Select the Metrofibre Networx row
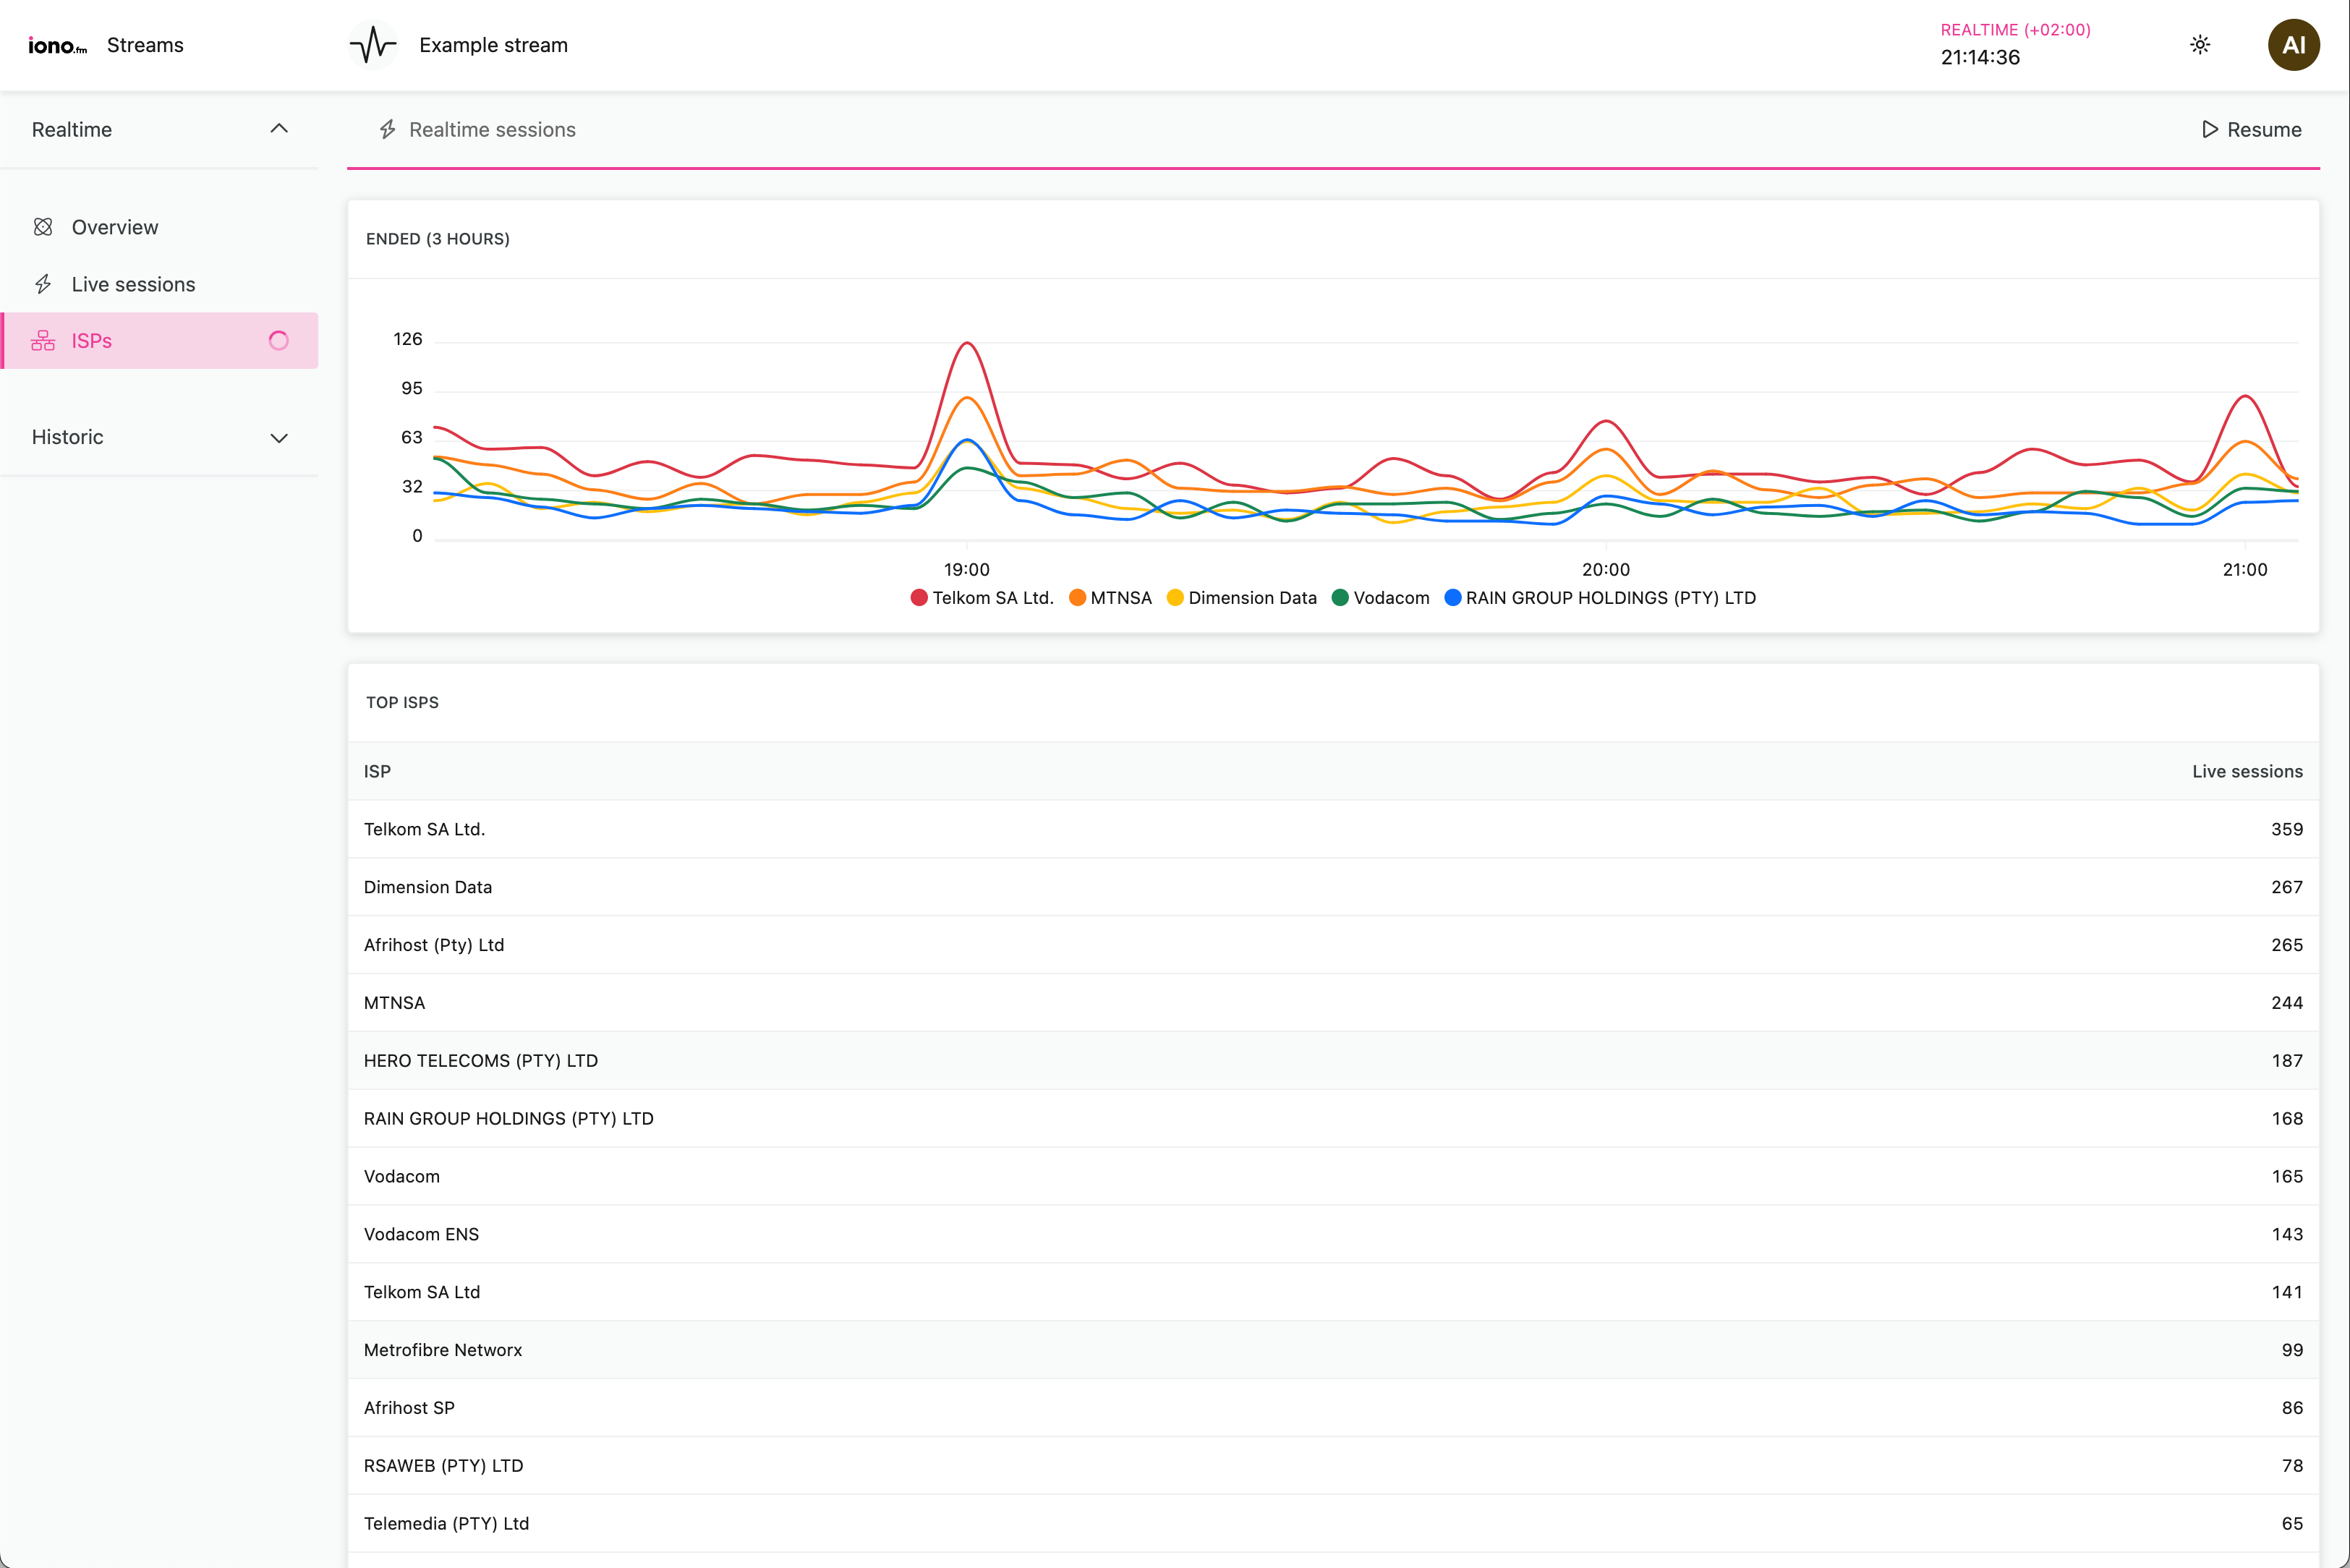Viewport: 2350px width, 1568px height. click(1333, 1350)
